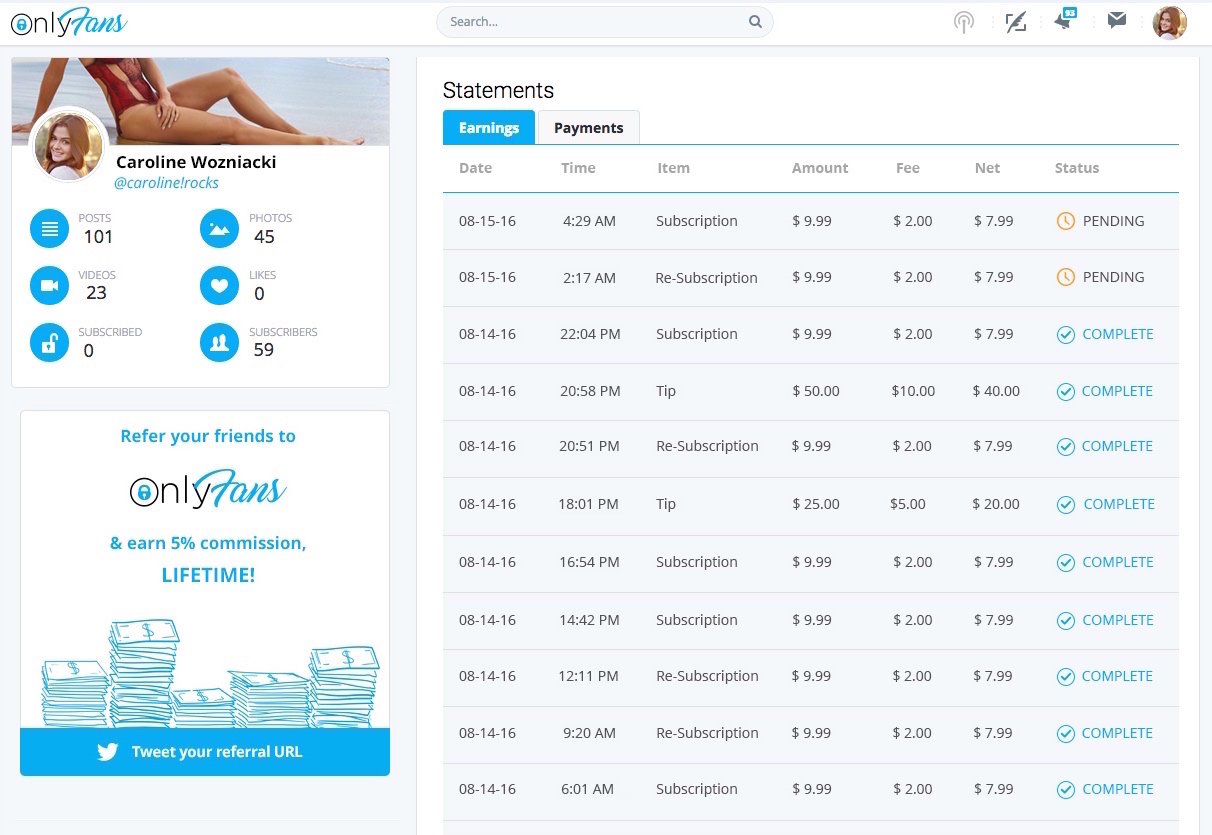The image size is (1212, 835).
Task: Select the Earnings tab
Action: click(x=489, y=128)
